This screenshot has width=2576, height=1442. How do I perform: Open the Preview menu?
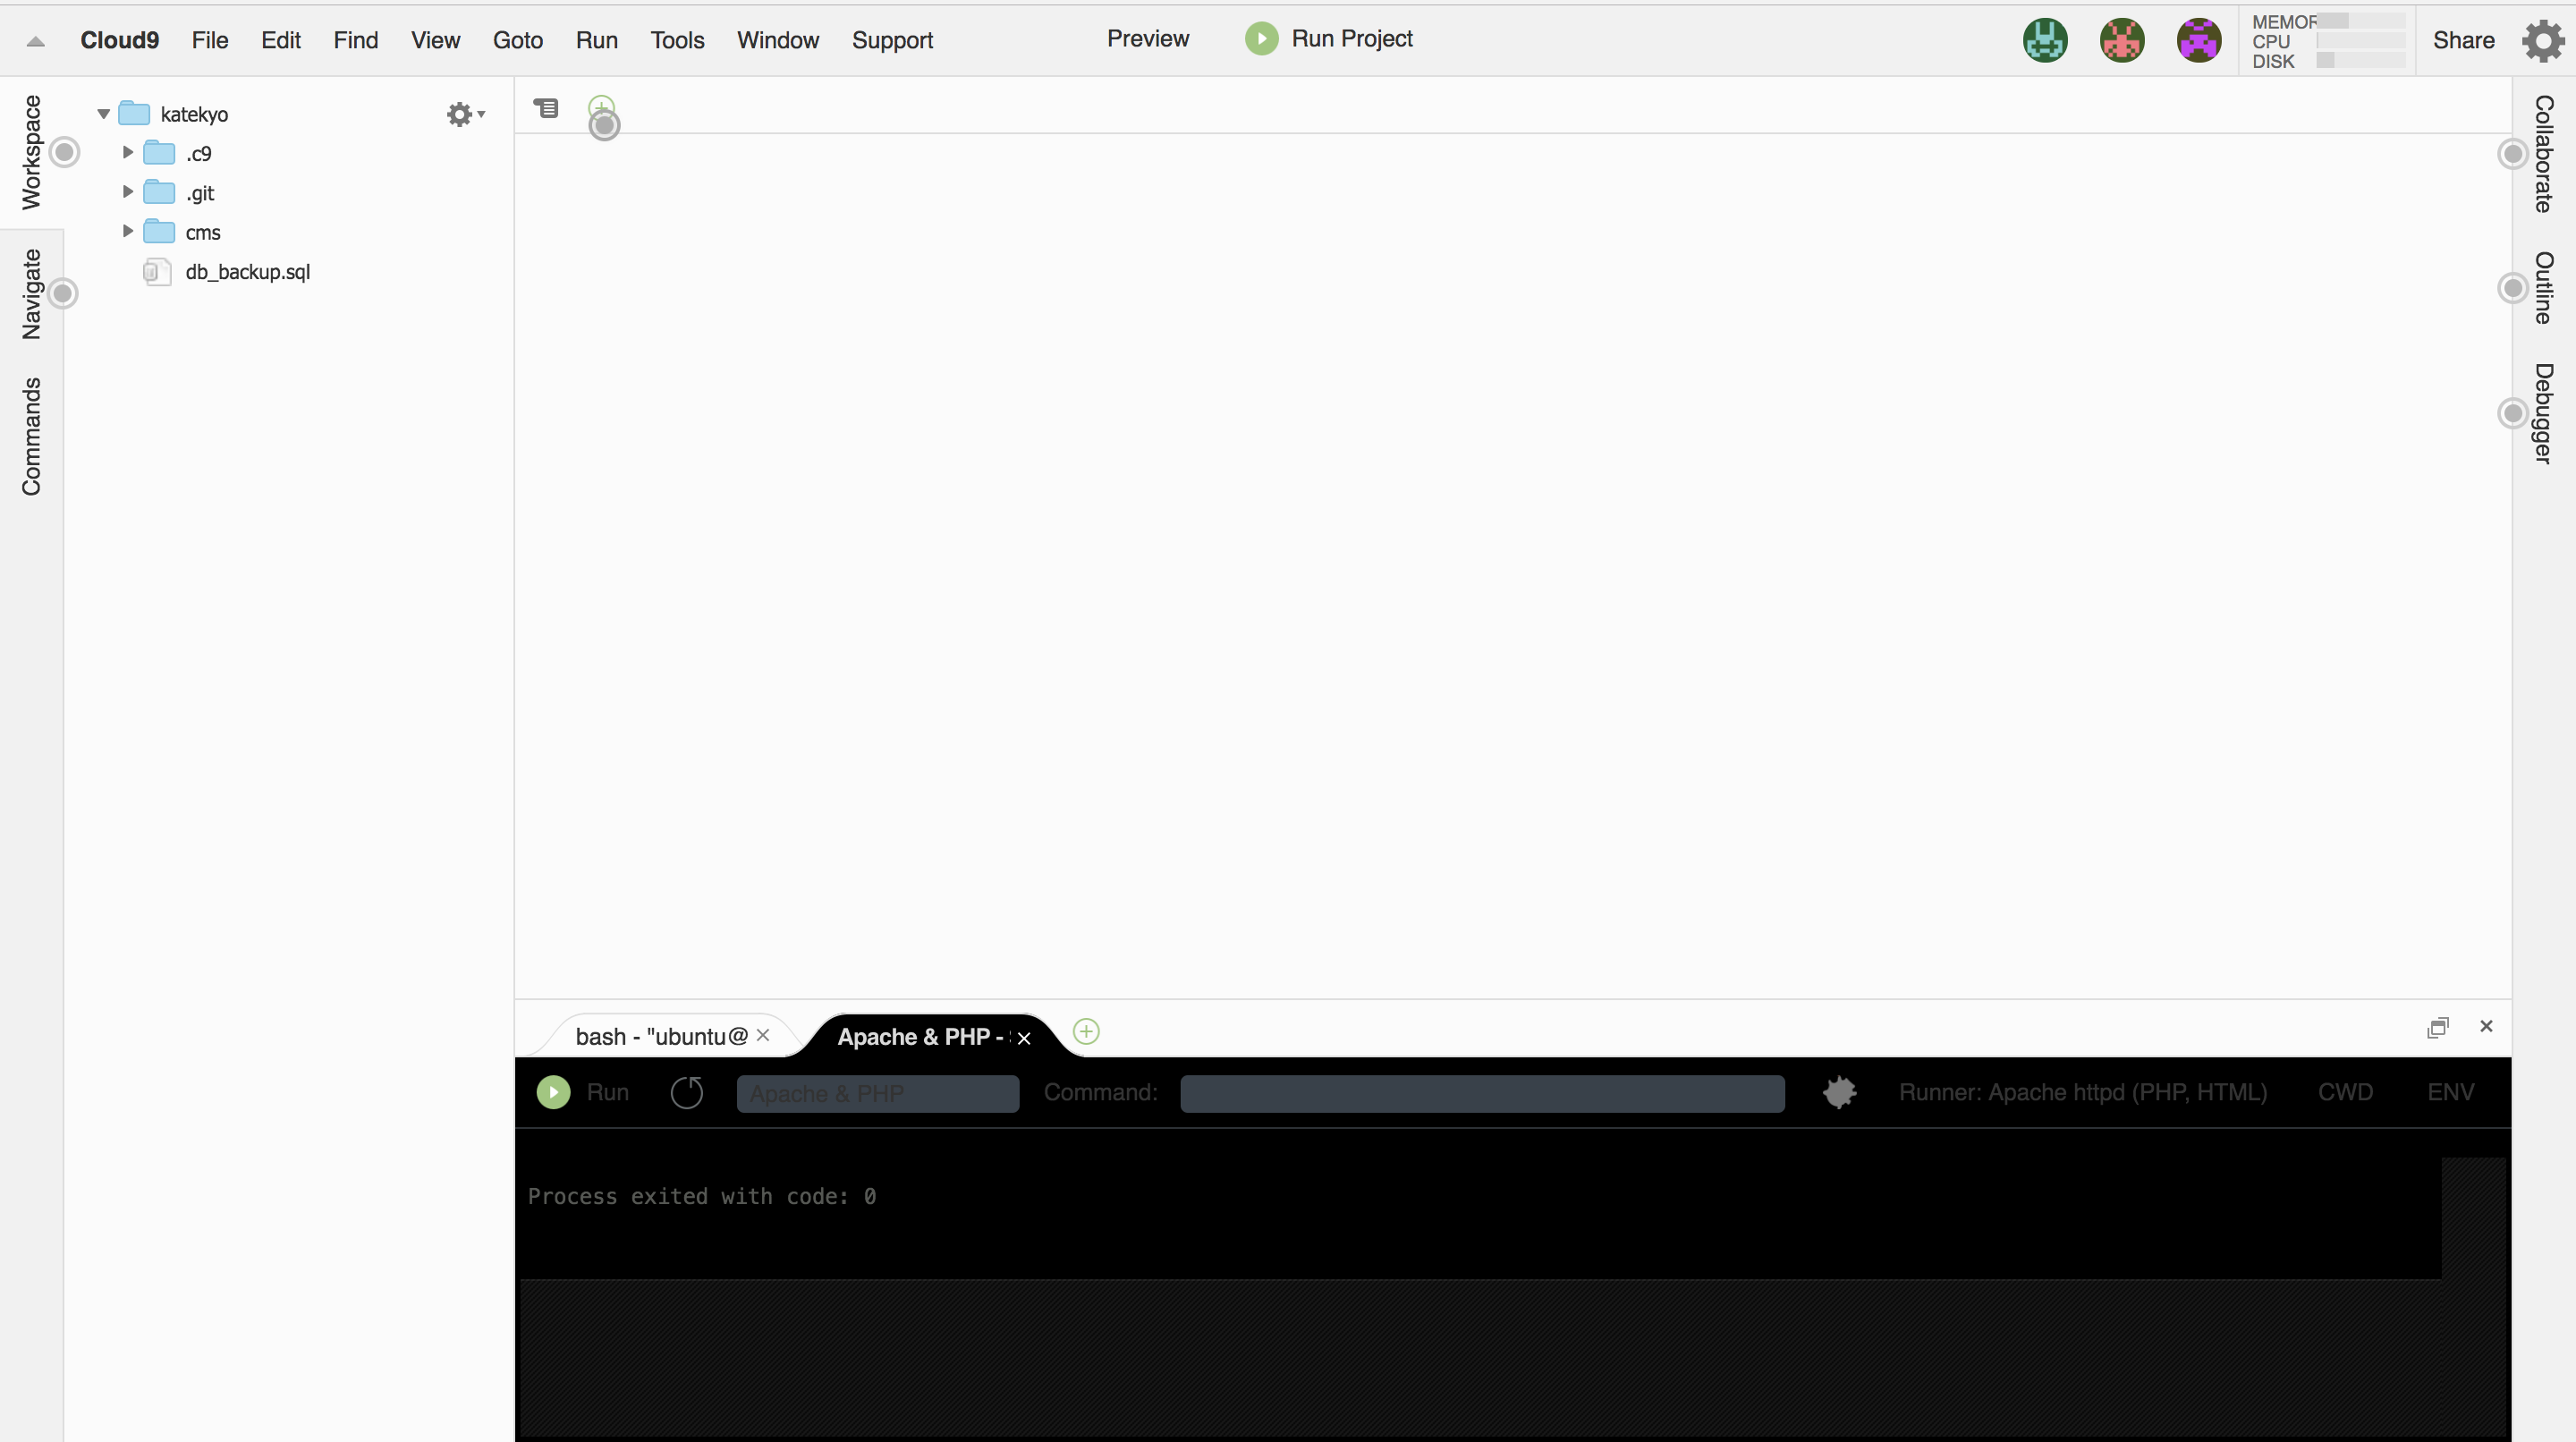[x=1148, y=39]
